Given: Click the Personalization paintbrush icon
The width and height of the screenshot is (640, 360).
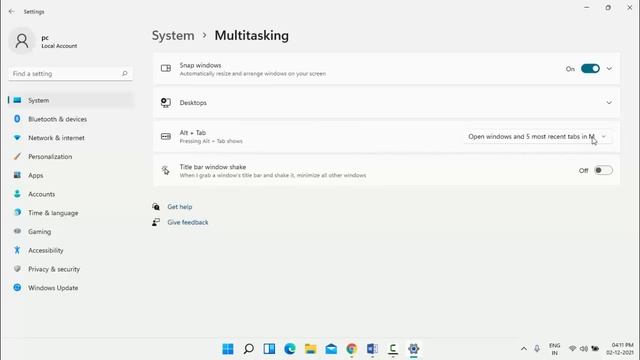Looking at the screenshot, I should tap(17, 156).
